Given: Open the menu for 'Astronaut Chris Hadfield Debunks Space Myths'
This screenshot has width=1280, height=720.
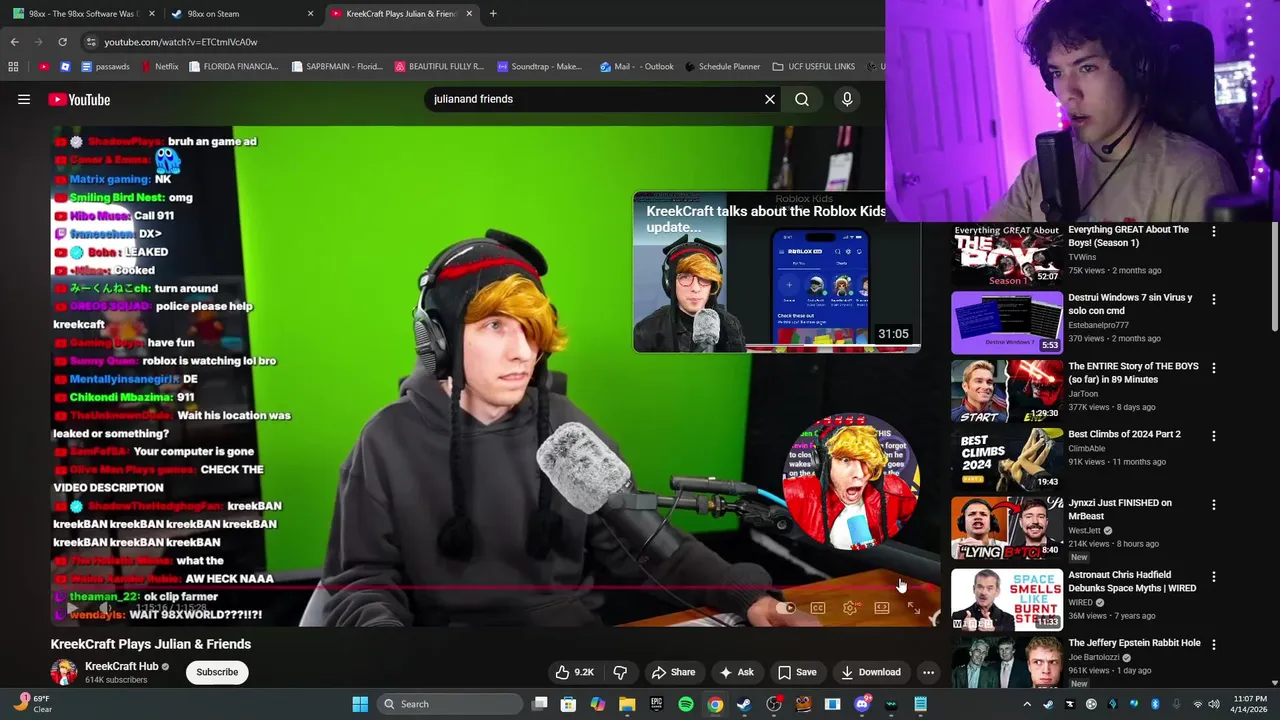Looking at the screenshot, I should click(1214, 577).
